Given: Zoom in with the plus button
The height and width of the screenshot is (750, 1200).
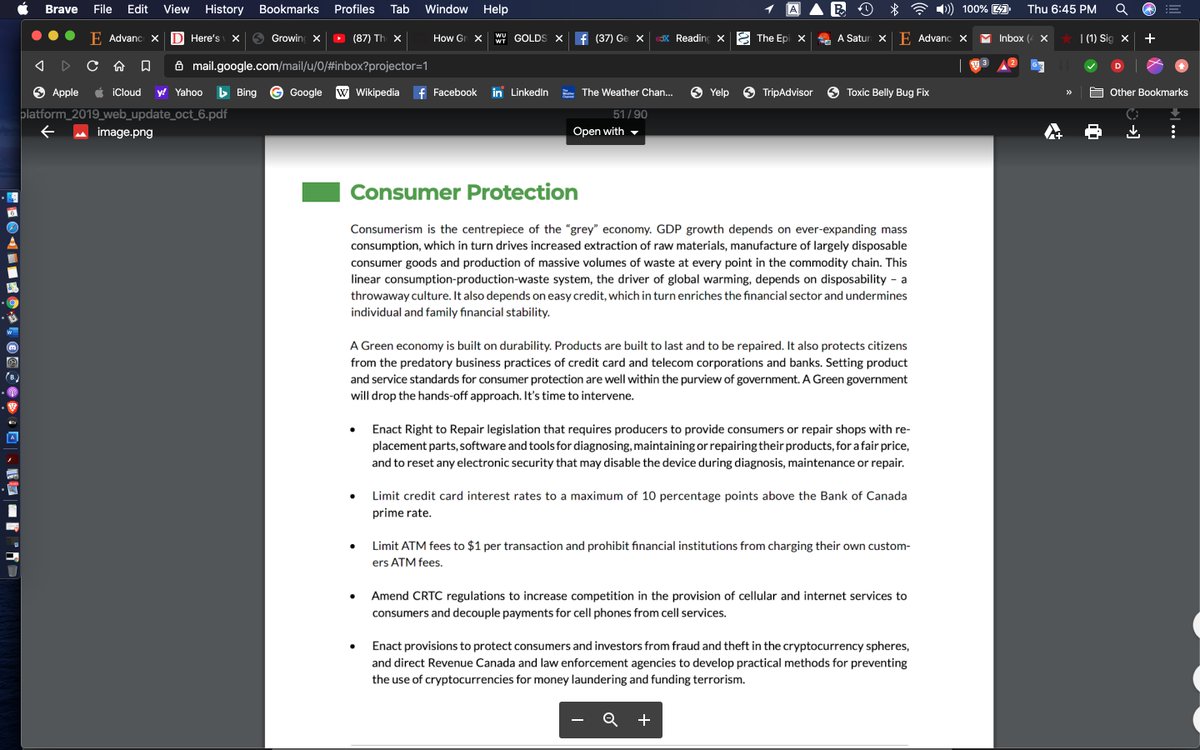Looking at the screenshot, I should pos(644,719).
